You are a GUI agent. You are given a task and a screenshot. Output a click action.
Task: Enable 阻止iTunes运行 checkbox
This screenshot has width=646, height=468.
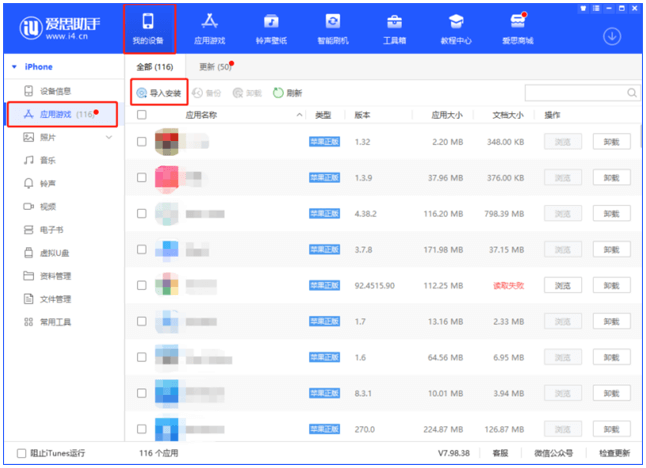tap(23, 453)
